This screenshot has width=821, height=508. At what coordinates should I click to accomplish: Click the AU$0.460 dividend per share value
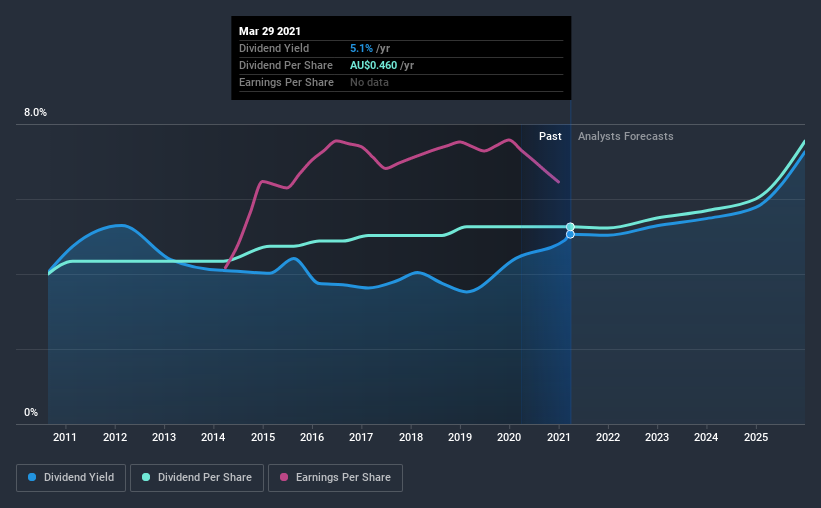pyautogui.click(x=373, y=65)
